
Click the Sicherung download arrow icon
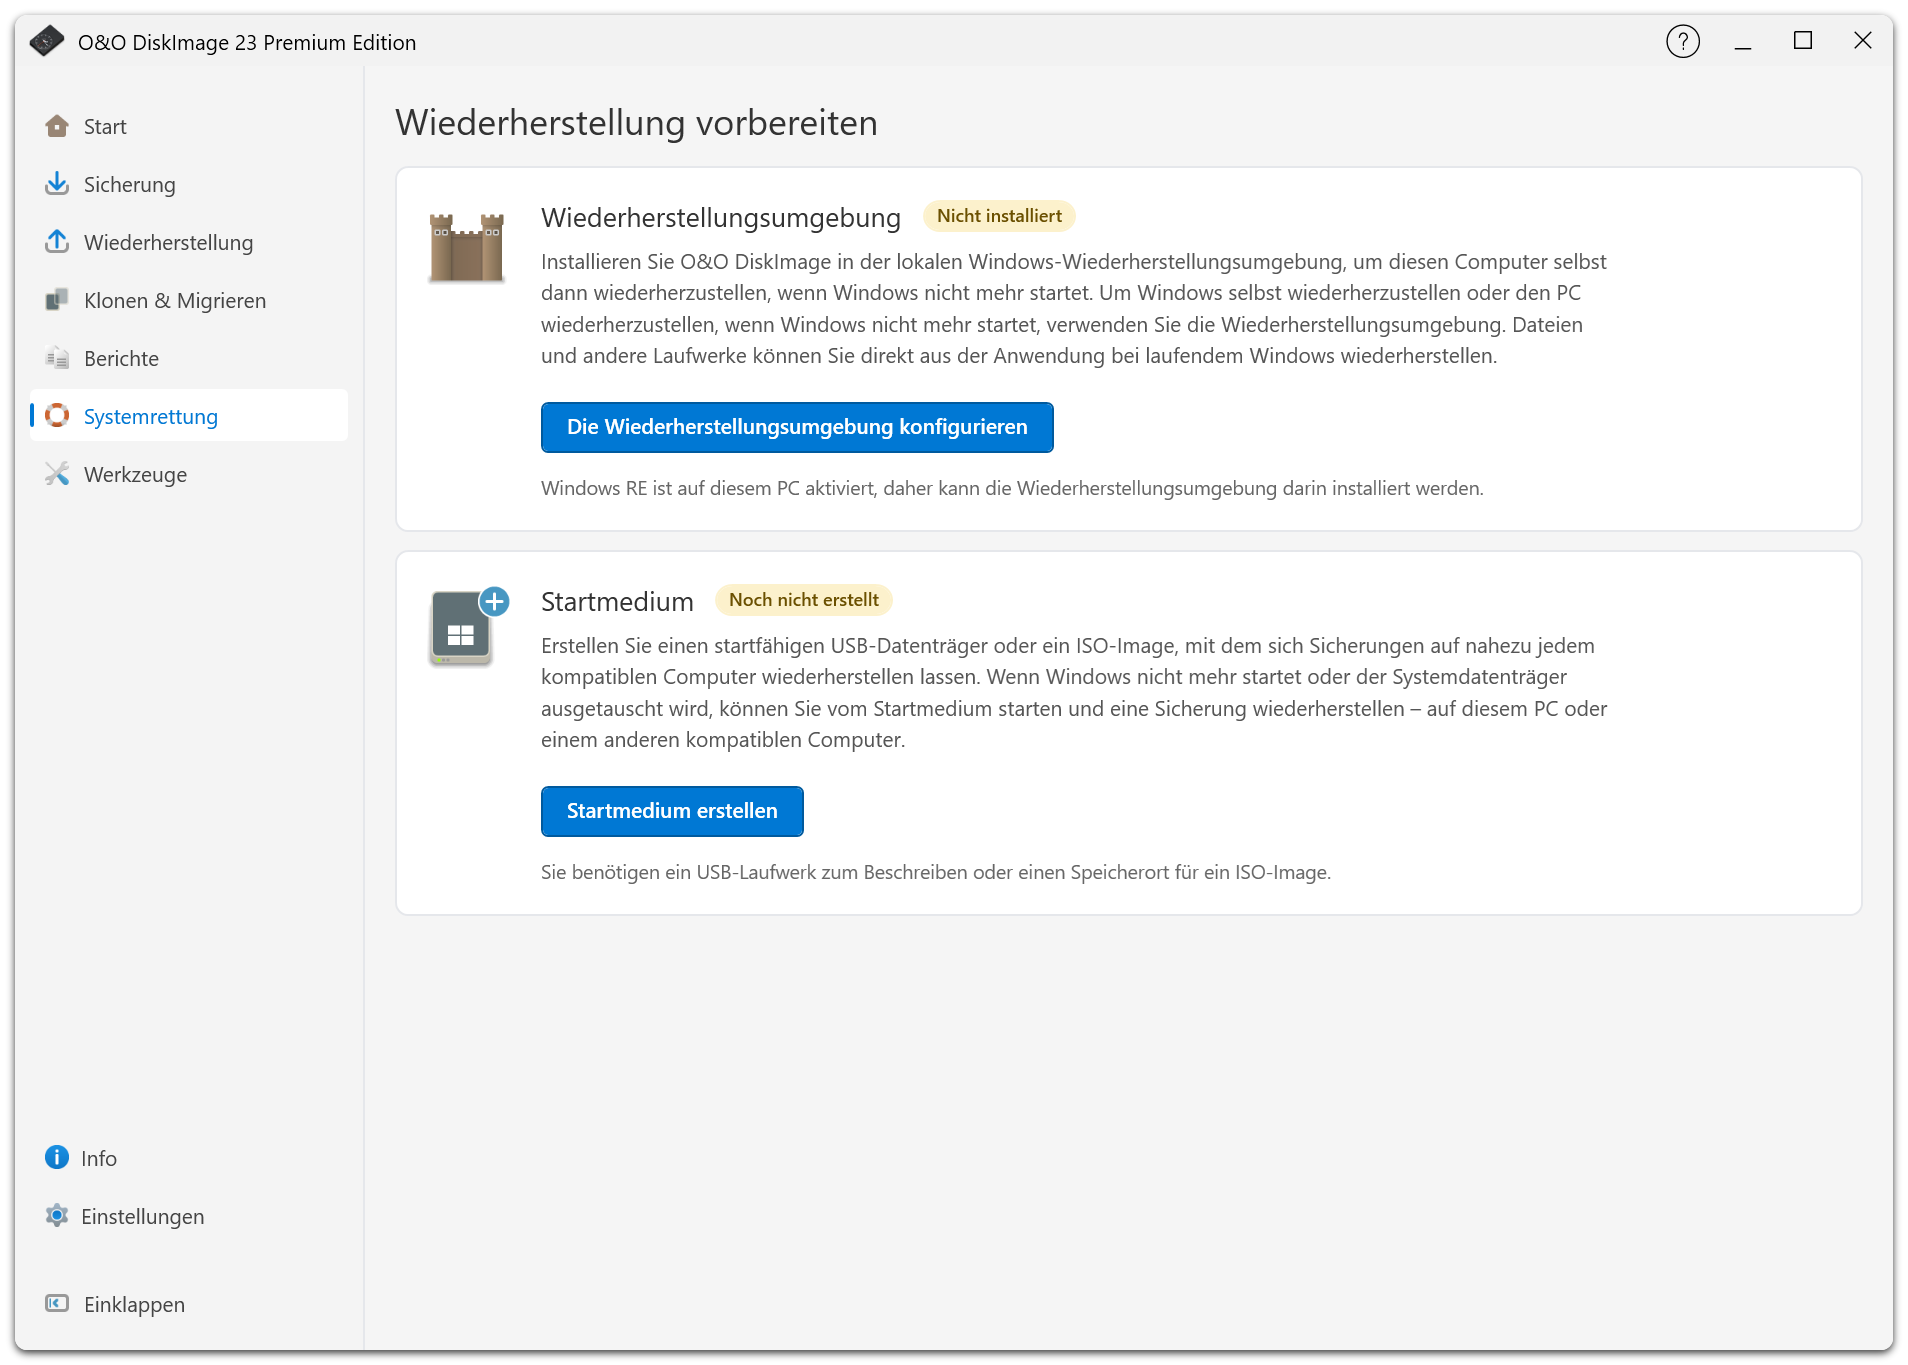(57, 184)
